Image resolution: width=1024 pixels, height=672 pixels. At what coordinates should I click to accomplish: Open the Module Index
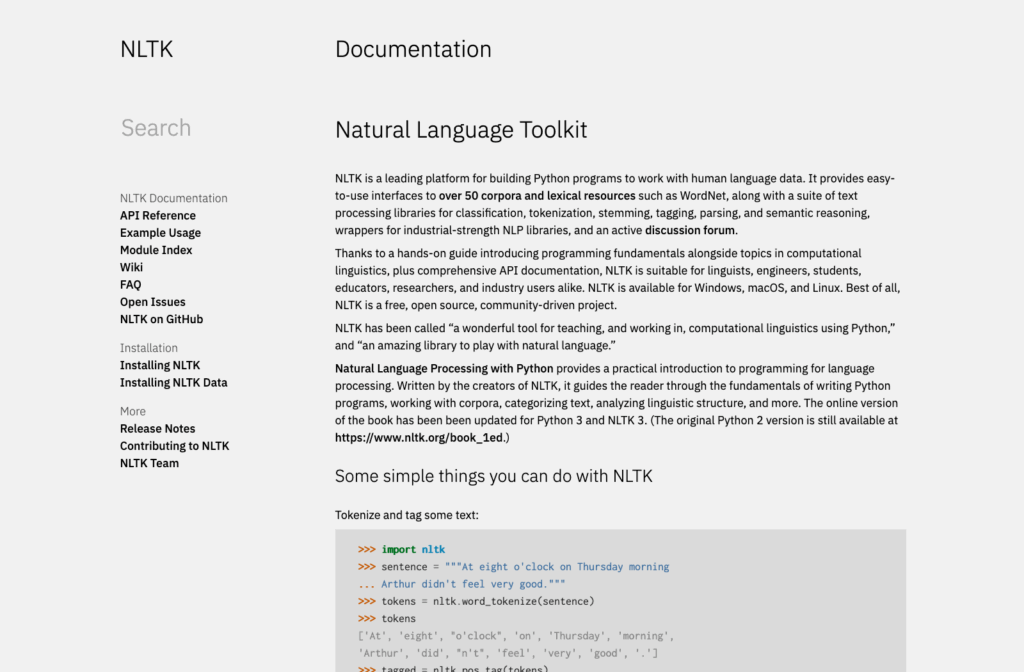(x=156, y=250)
